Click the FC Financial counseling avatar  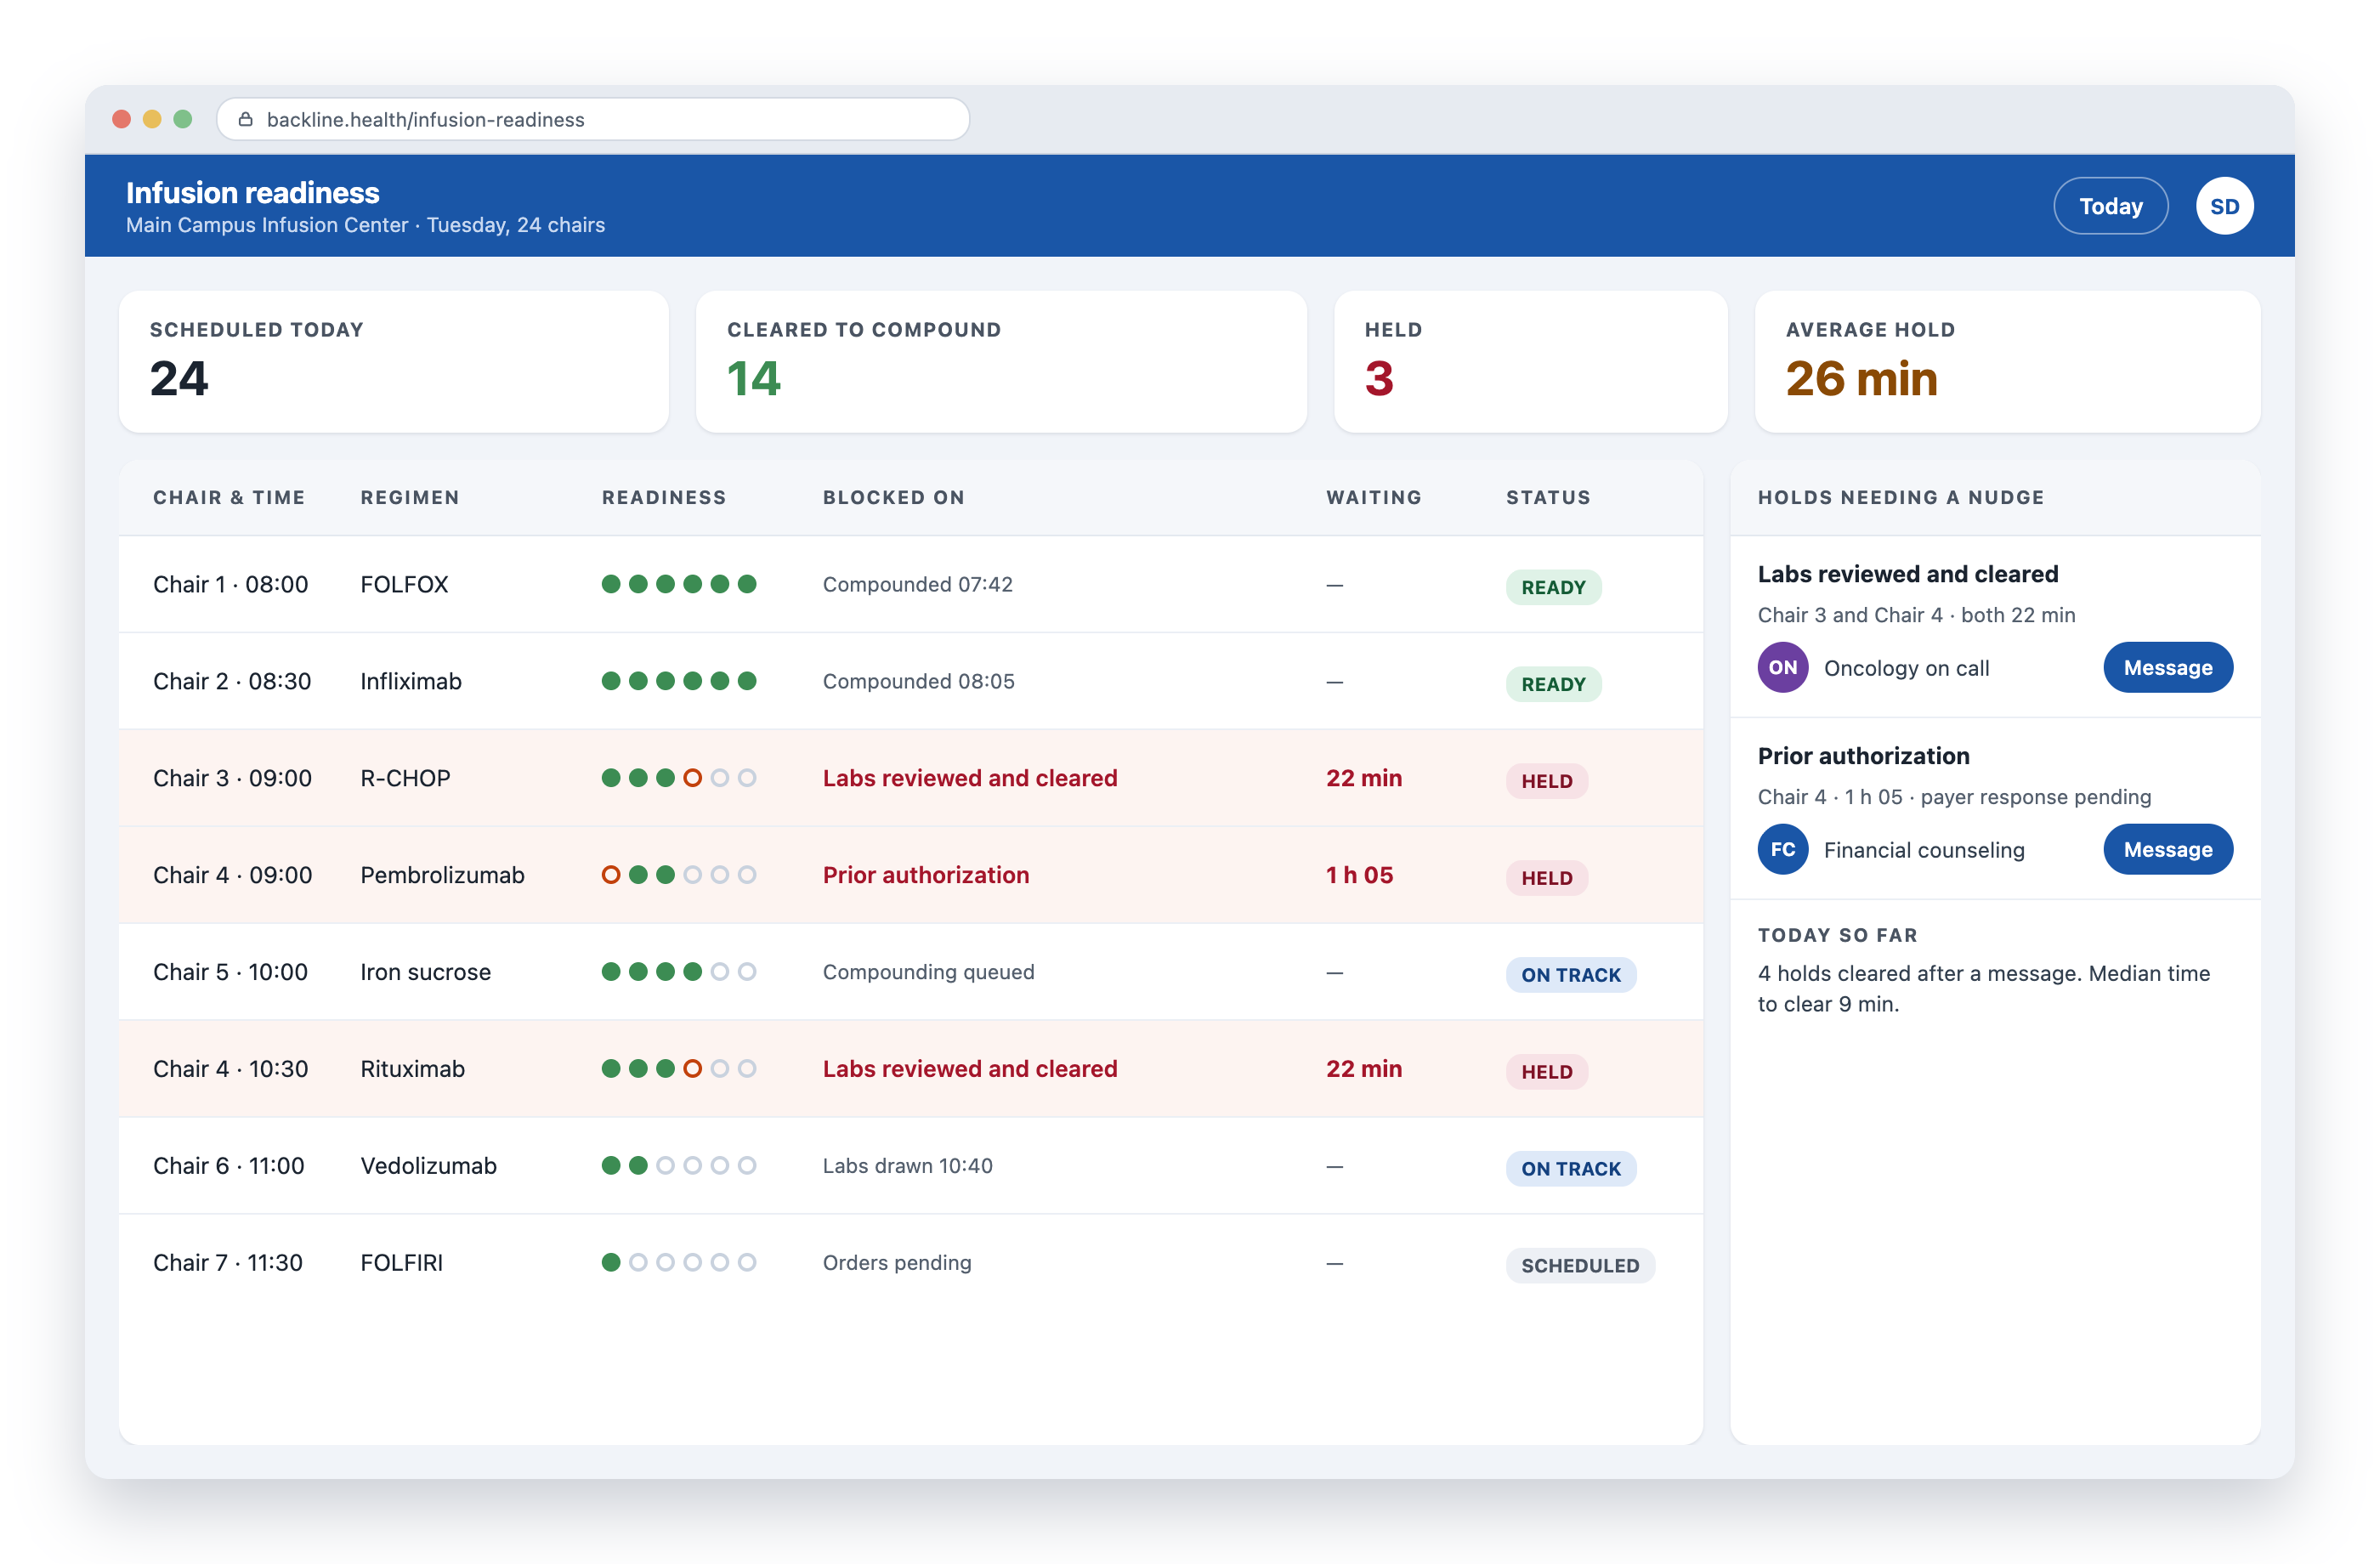(1782, 849)
